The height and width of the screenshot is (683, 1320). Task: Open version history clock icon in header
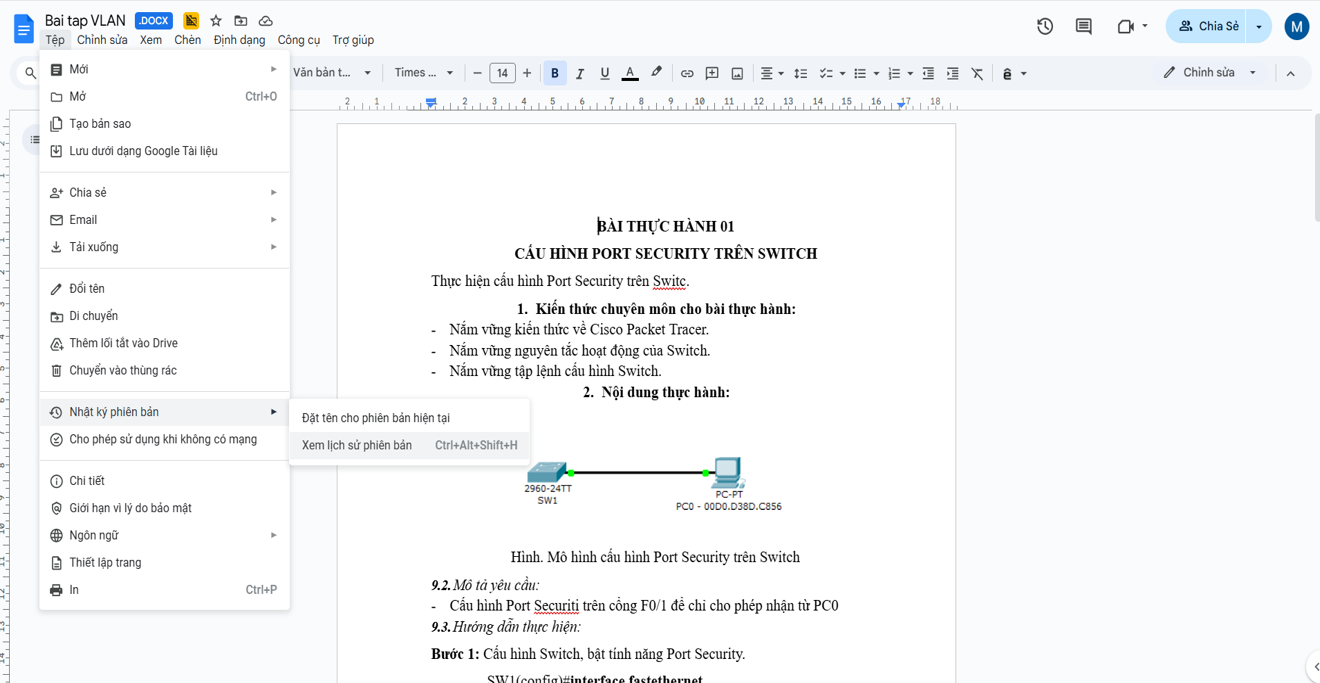[x=1045, y=27]
